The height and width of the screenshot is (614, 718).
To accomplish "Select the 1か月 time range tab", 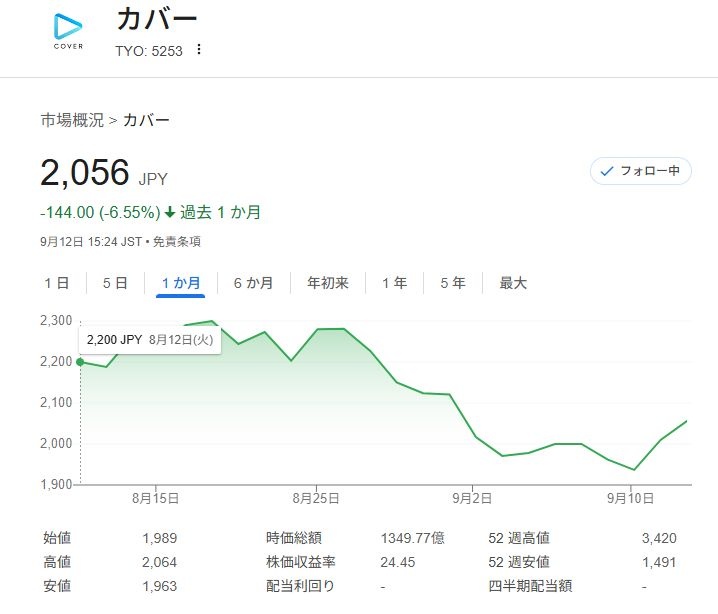I will pos(181,283).
